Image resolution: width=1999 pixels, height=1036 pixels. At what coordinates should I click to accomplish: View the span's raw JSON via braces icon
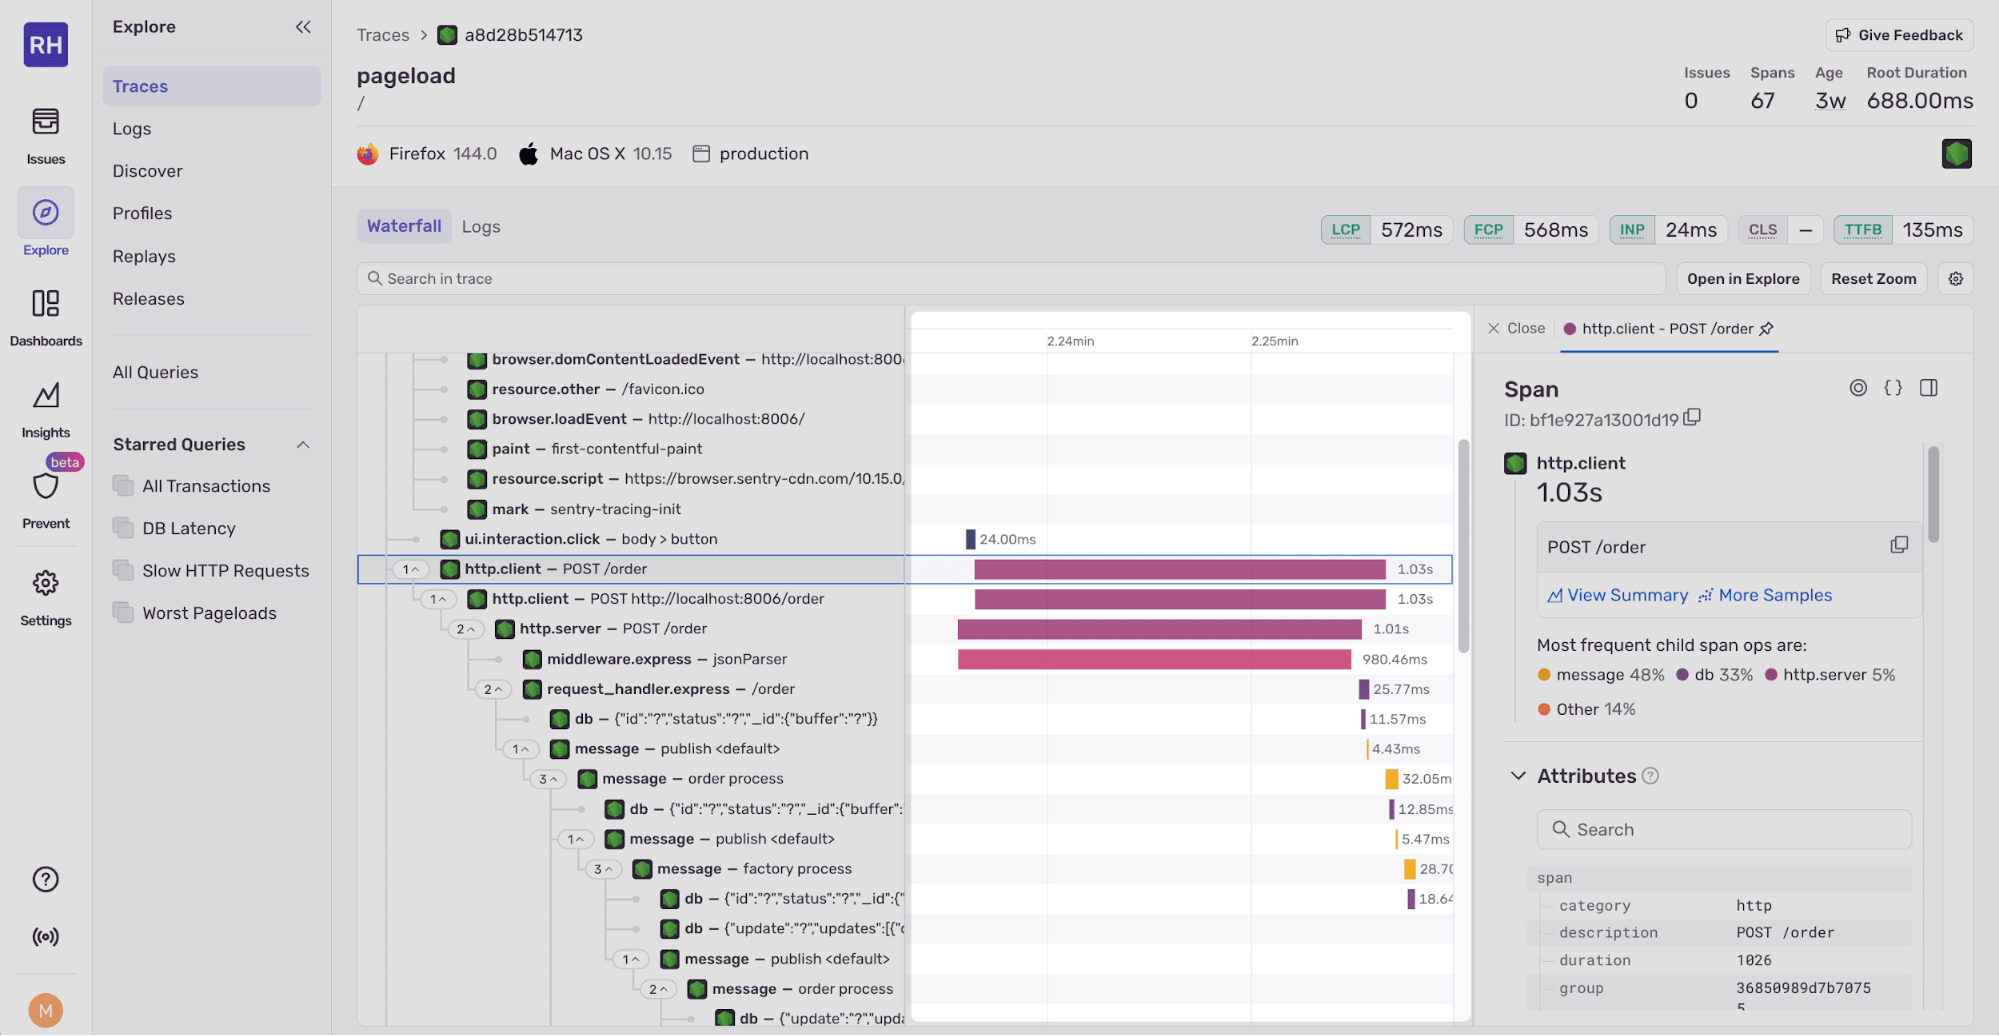pos(1893,388)
